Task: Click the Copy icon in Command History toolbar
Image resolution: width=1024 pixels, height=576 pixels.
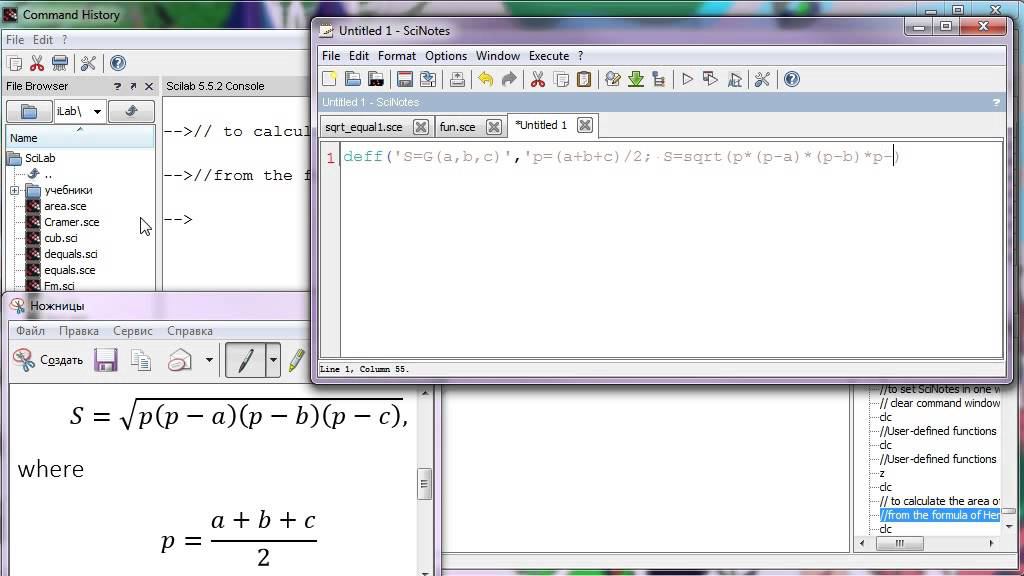Action: (x=14, y=63)
